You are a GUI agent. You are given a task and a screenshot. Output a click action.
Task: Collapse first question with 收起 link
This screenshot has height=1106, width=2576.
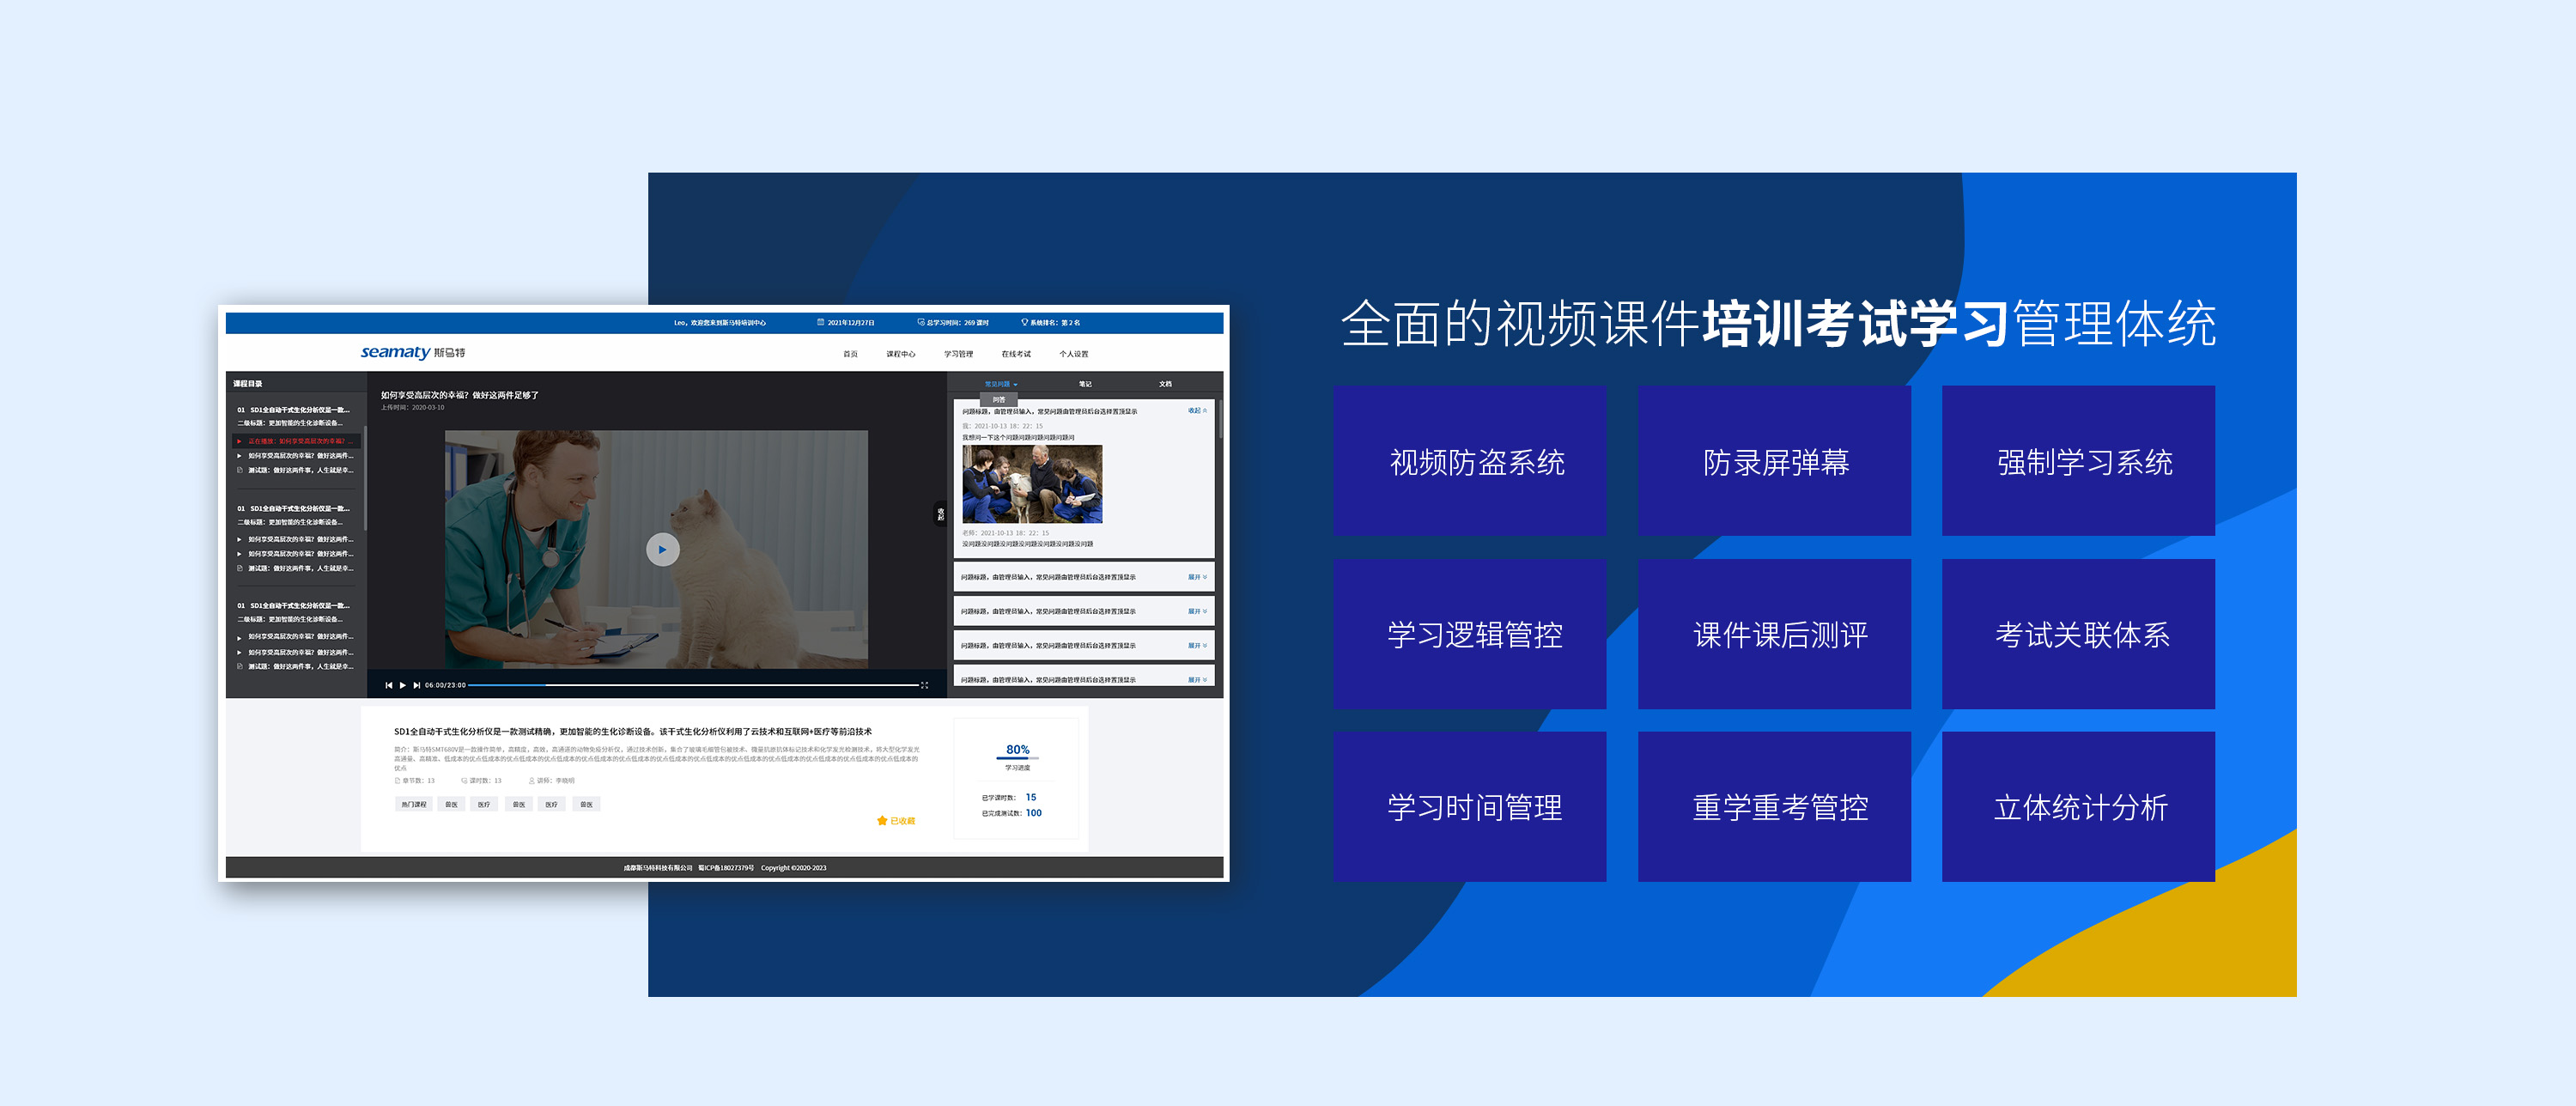coord(1196,411)
